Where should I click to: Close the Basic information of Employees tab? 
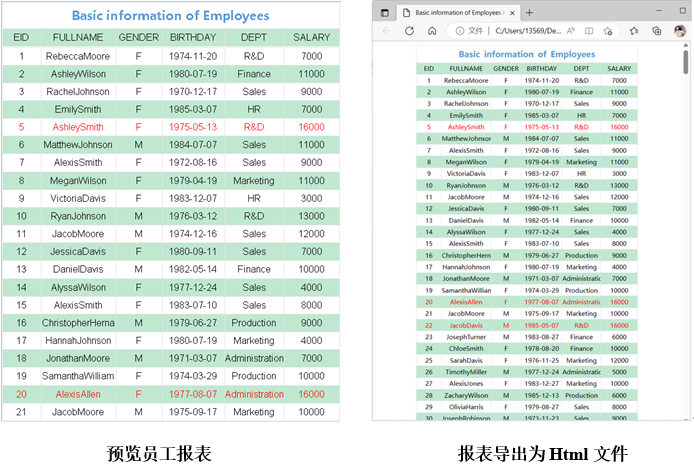tap(512, 13)
